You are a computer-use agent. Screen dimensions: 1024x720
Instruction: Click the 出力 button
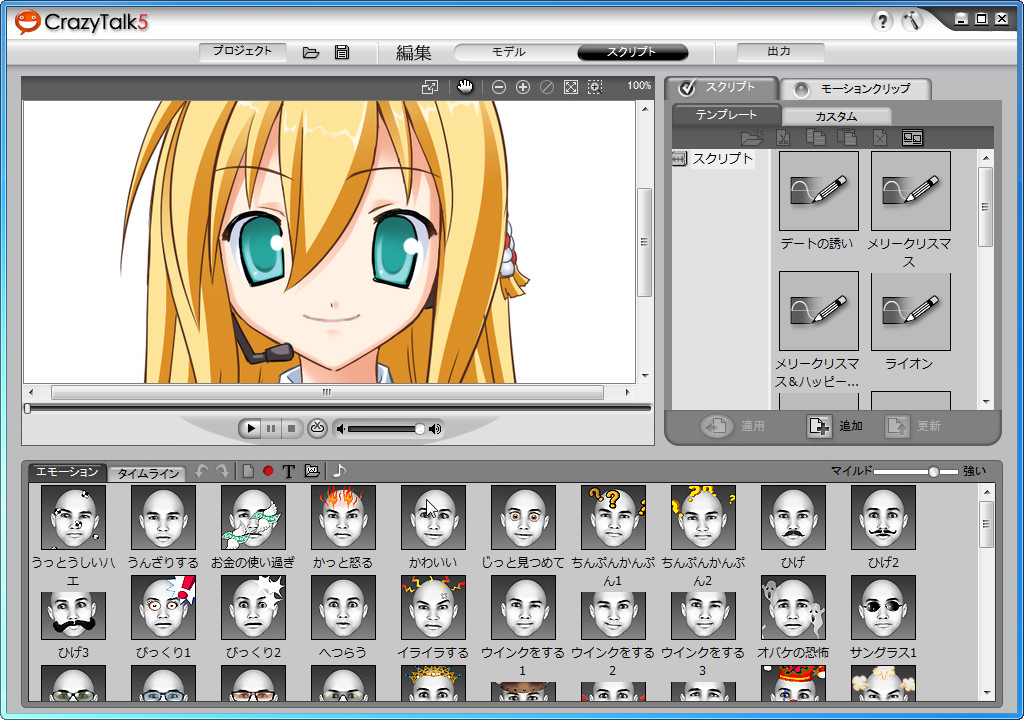pos(780,52)
